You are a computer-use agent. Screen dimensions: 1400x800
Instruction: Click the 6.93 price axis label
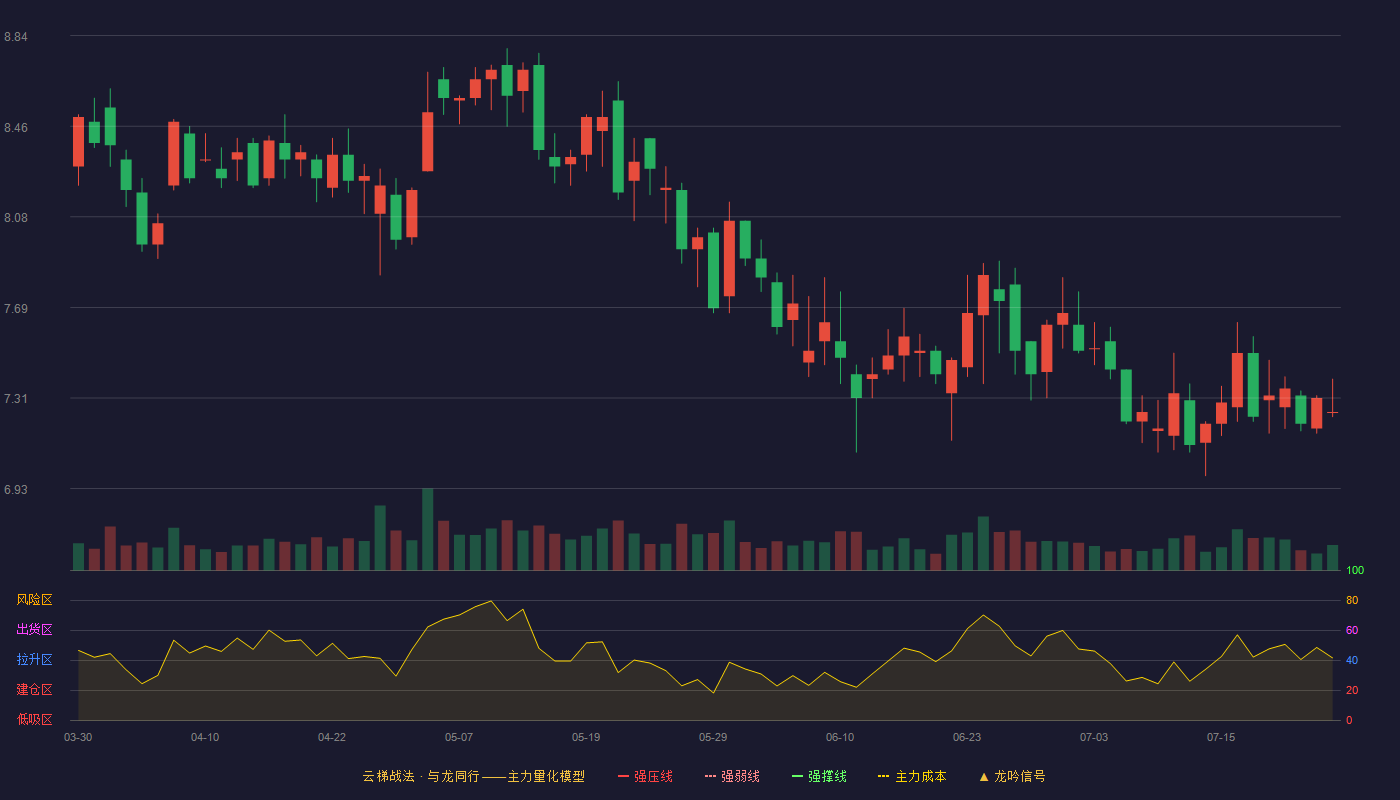click(x=16, y=490)
